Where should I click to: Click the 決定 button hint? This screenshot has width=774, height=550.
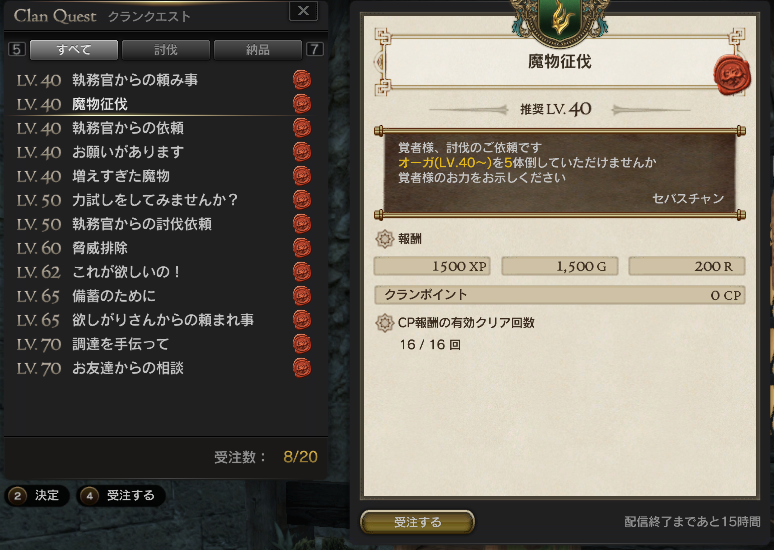(37, 495)
